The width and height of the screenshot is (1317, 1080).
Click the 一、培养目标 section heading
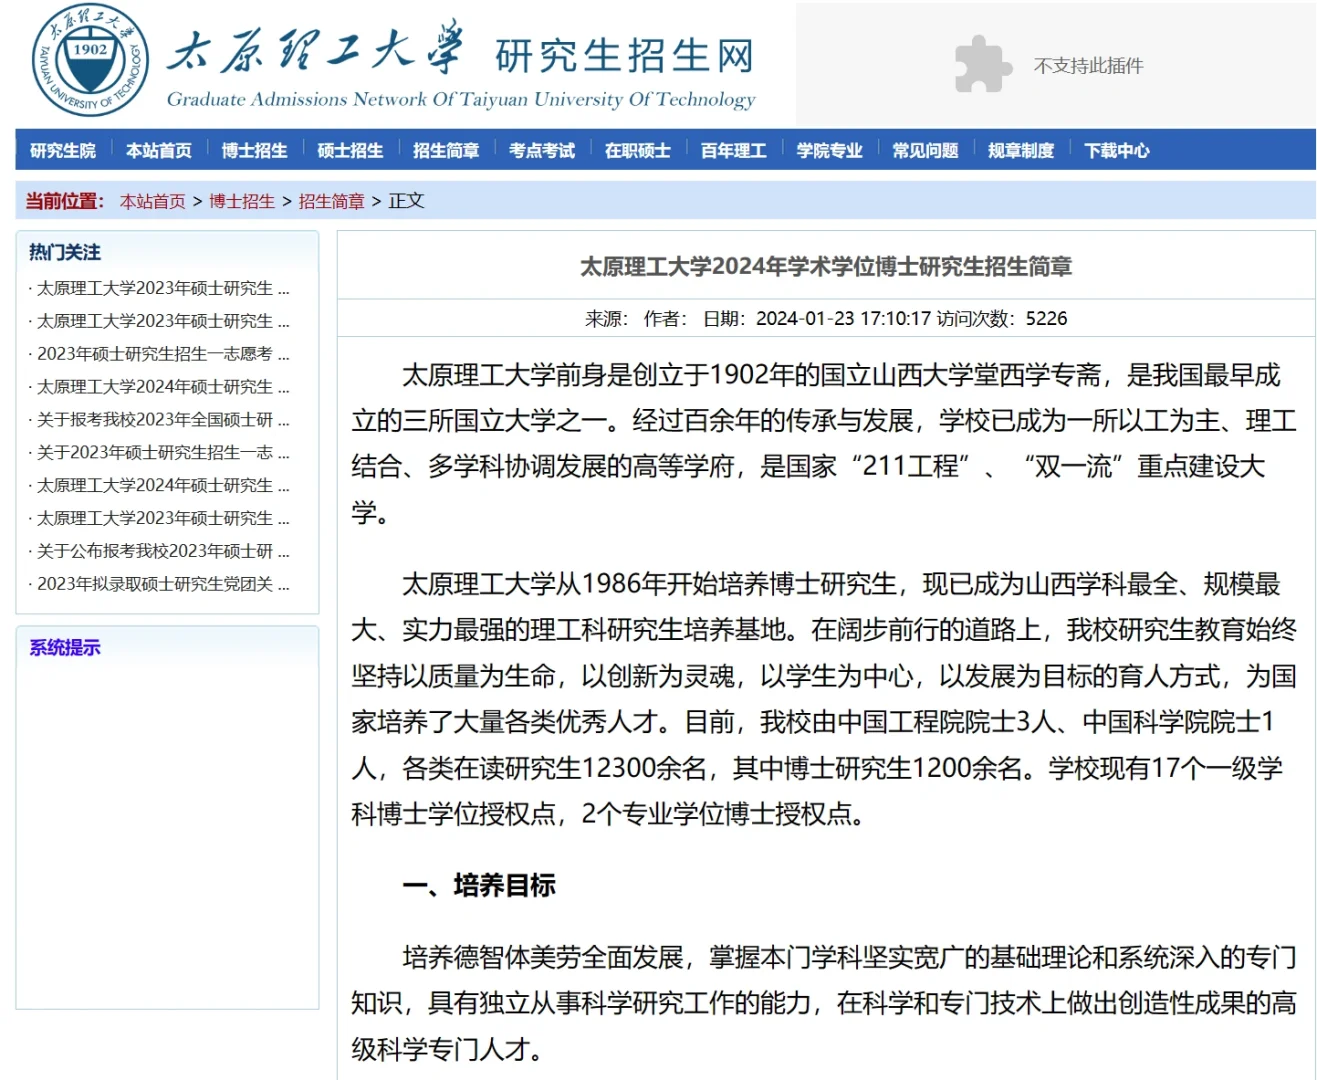(x=479, y=885)
